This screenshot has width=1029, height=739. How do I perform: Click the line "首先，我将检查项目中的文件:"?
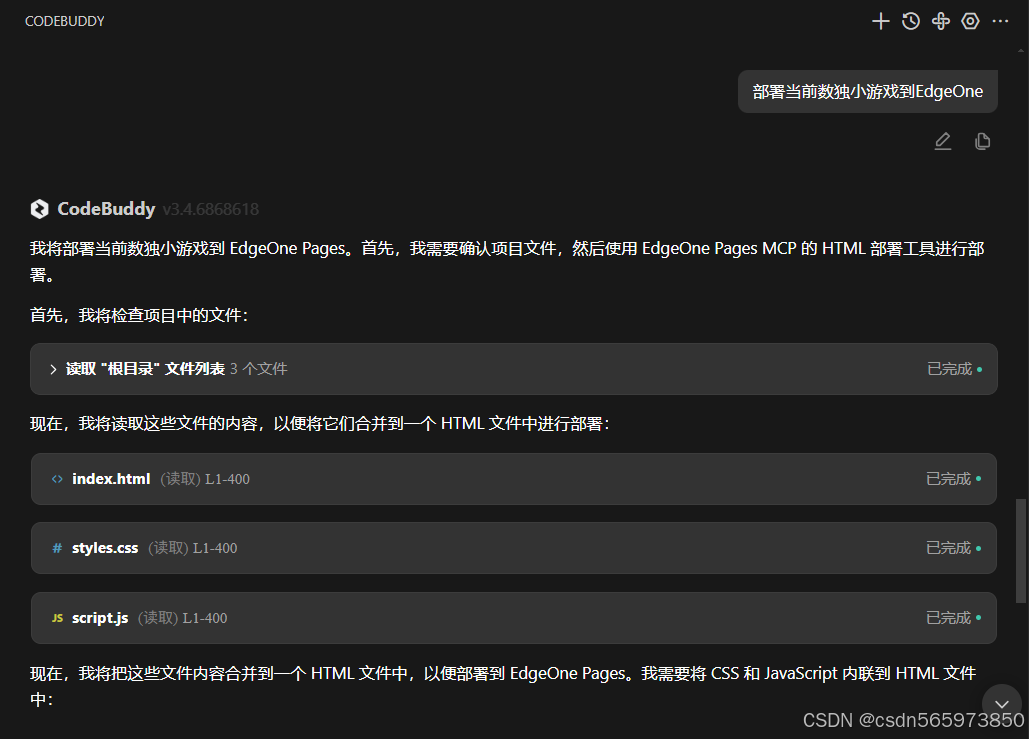[139, 316]
